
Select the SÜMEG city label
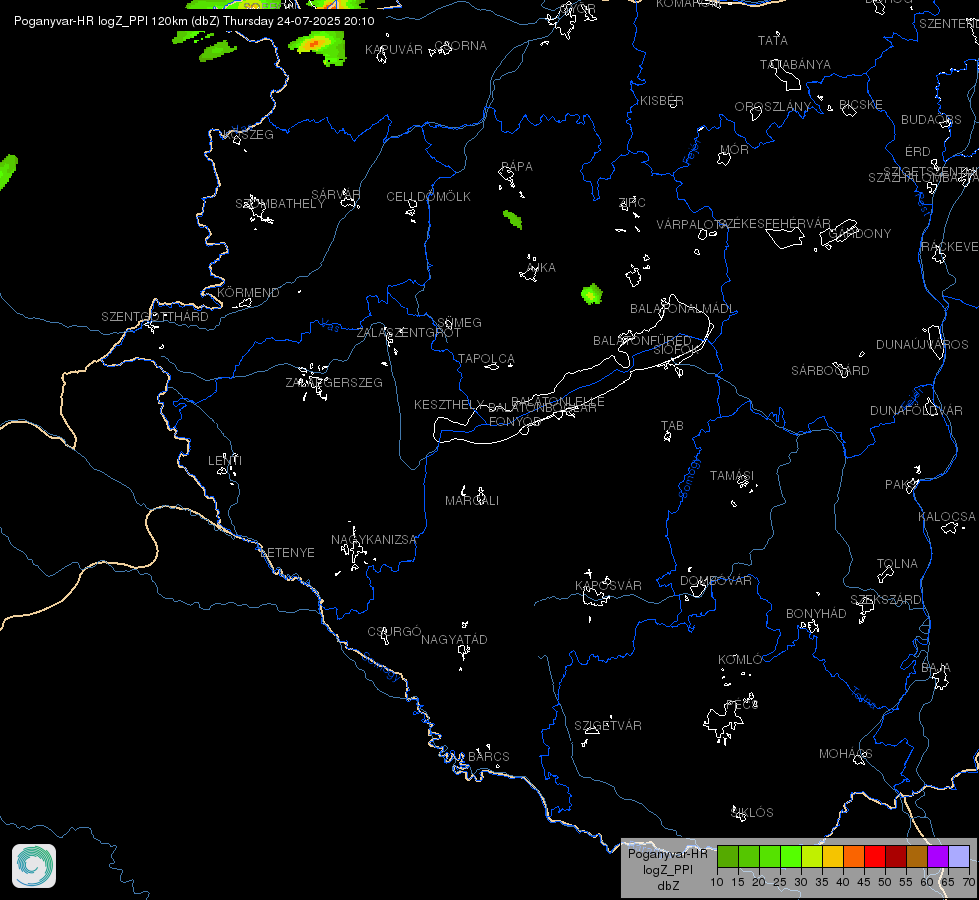coord(460,322)
